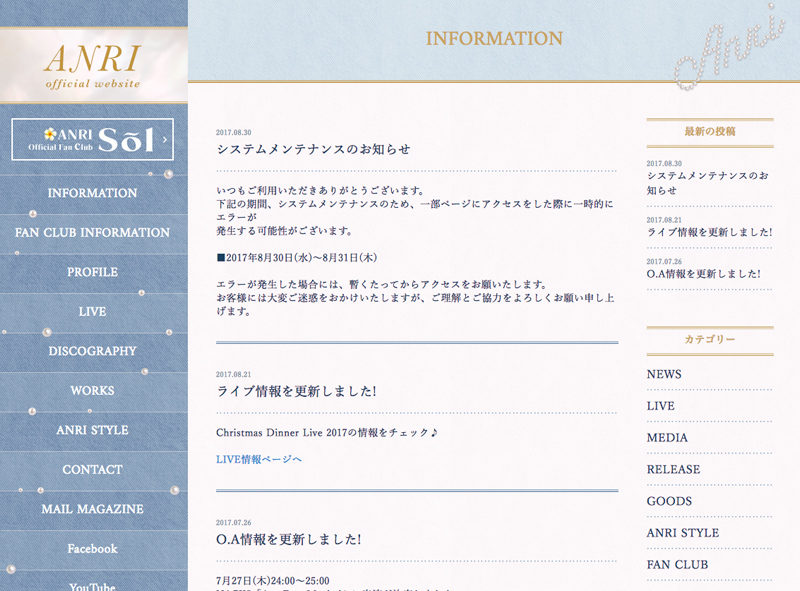
Task: Click the arrow on the Sol banner
Action: (x=166, y=140)
